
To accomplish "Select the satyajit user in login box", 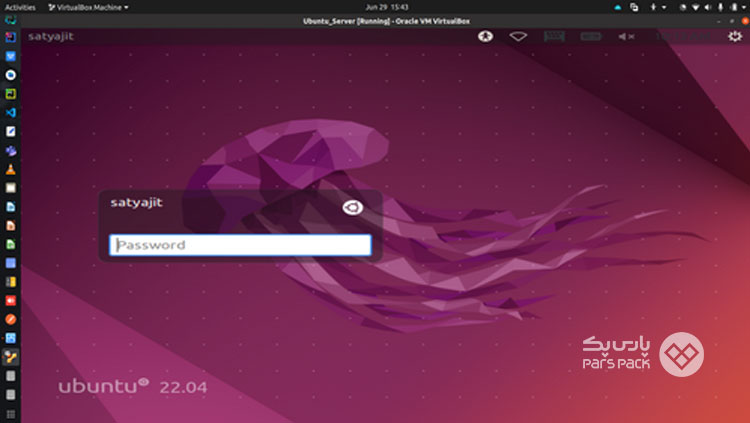I will point(137,203).
